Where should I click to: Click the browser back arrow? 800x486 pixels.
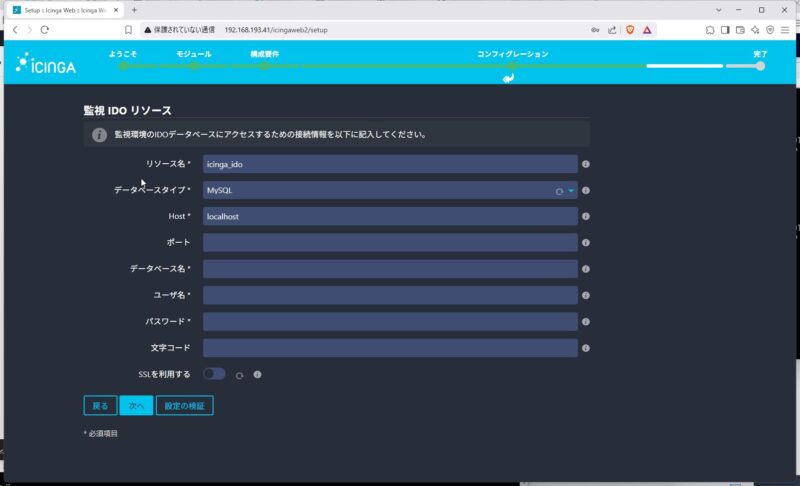(x=15, y=30)
